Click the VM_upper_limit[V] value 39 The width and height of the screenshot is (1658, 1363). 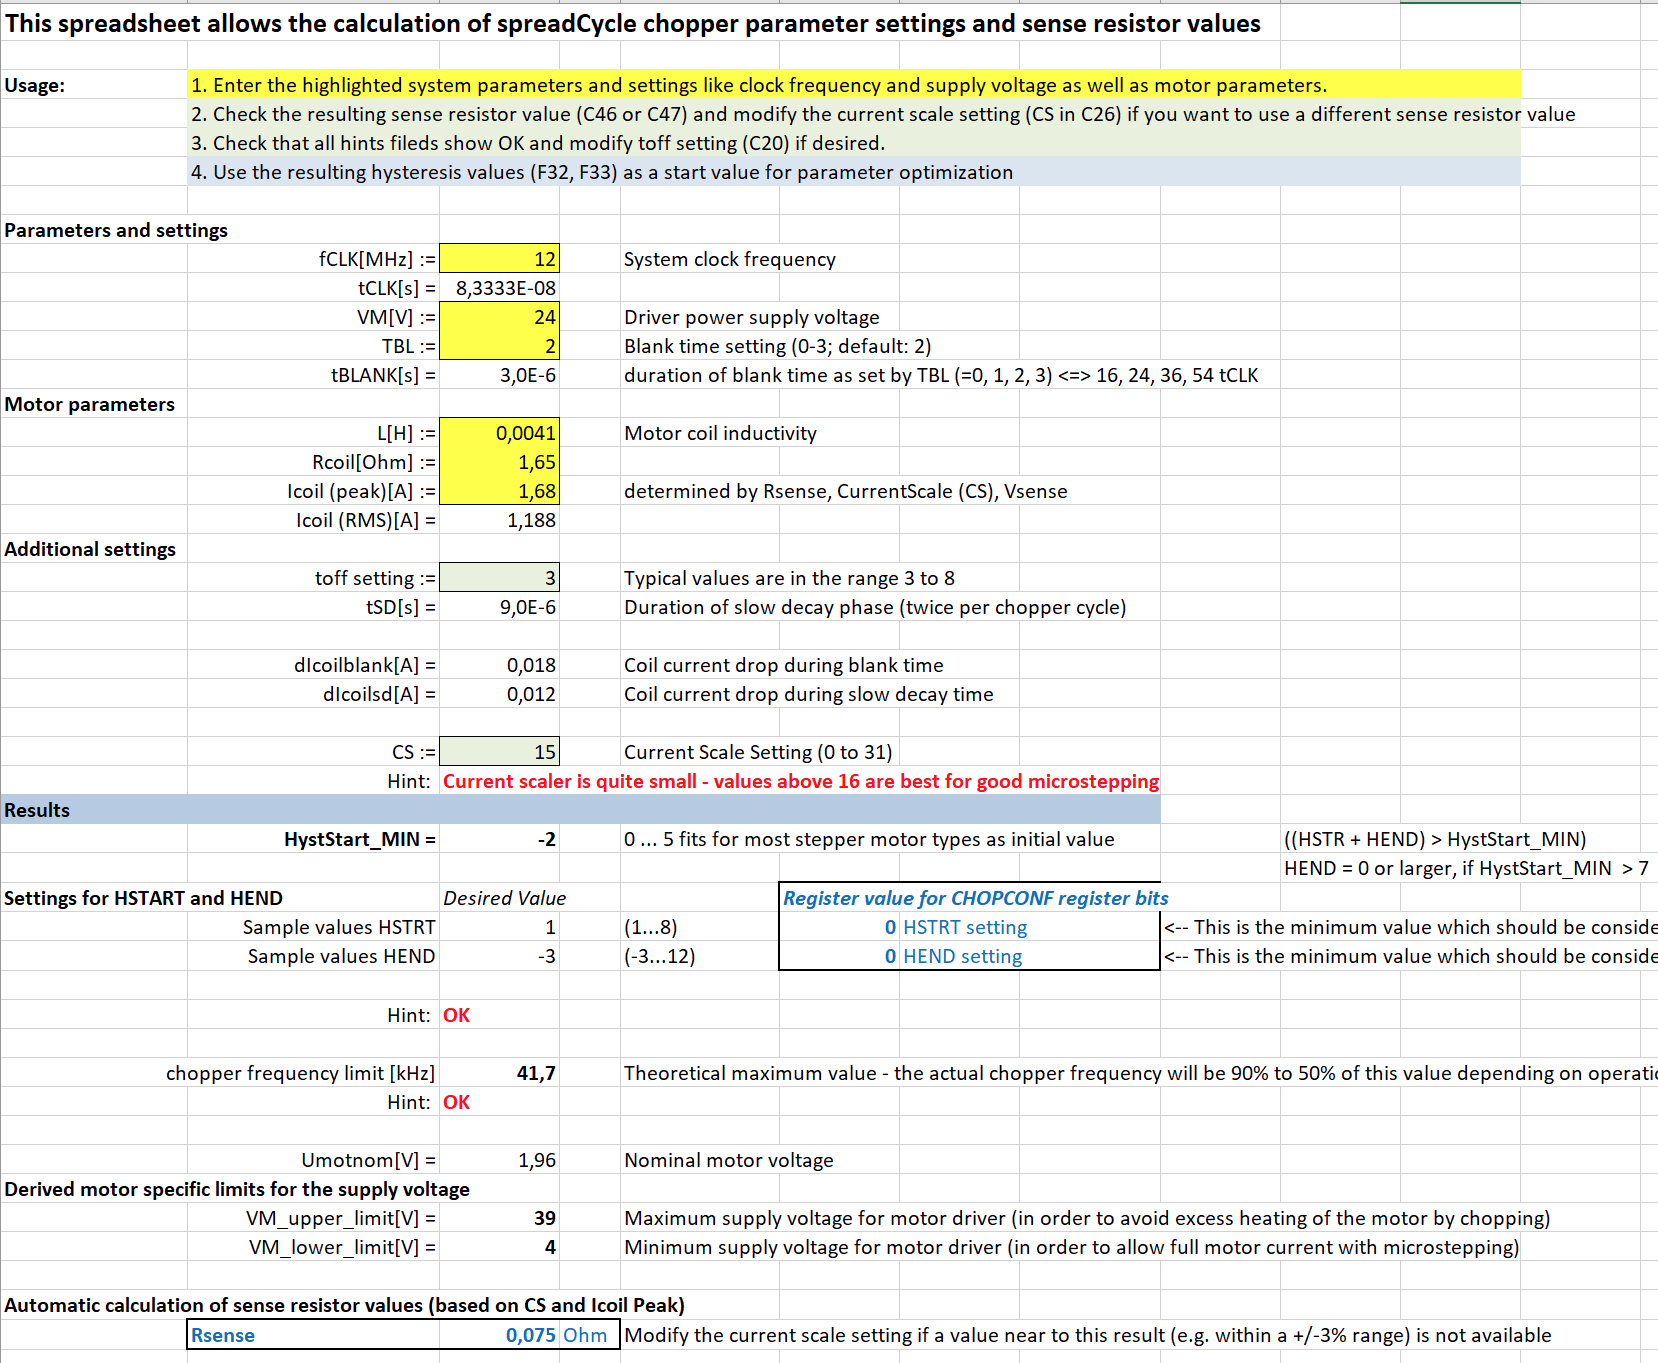(499, 1218)
